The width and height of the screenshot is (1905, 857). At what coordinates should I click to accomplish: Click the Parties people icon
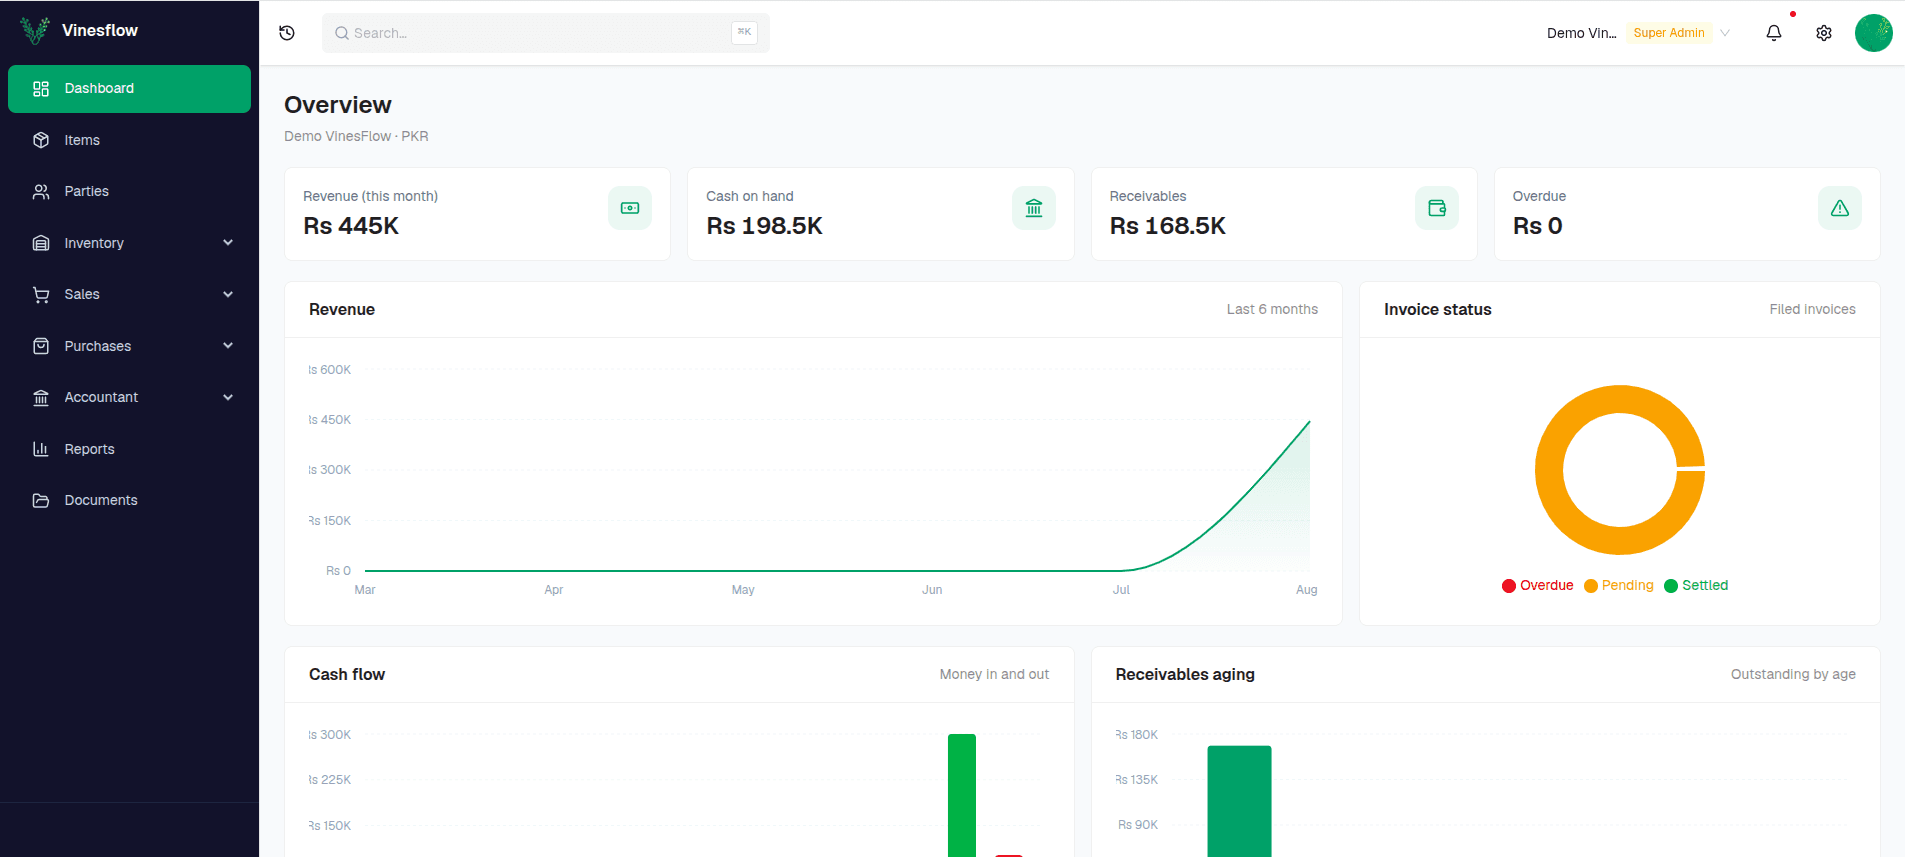[x=41, y=191]
